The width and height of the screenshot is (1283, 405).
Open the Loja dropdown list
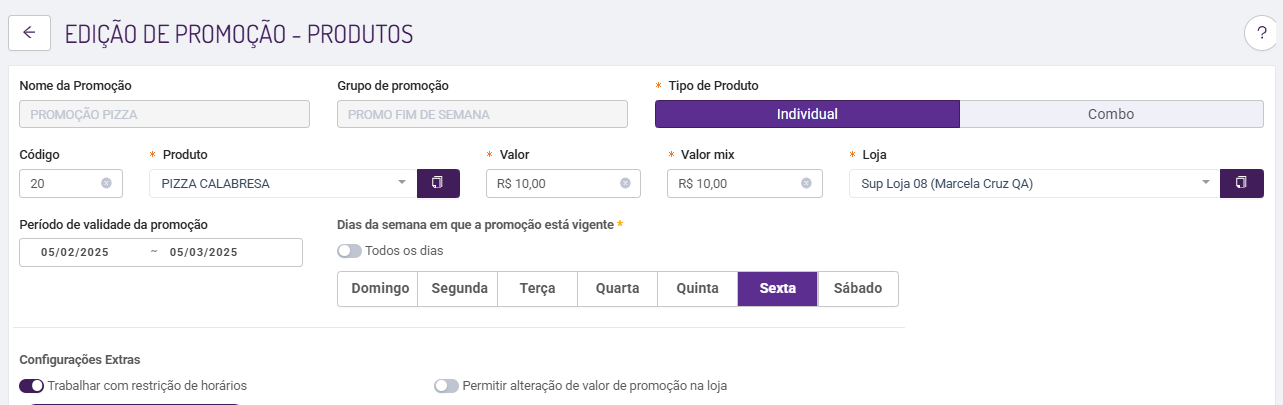click(1206, 183)
